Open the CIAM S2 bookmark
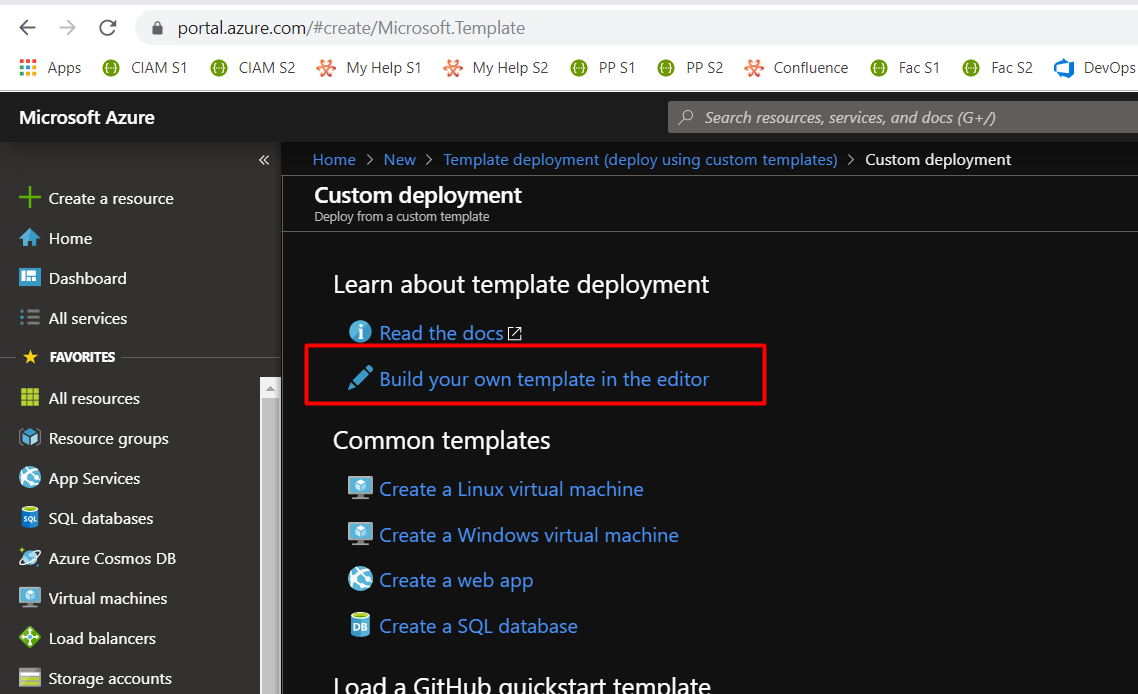1138x694 pixels. [253, 68]
